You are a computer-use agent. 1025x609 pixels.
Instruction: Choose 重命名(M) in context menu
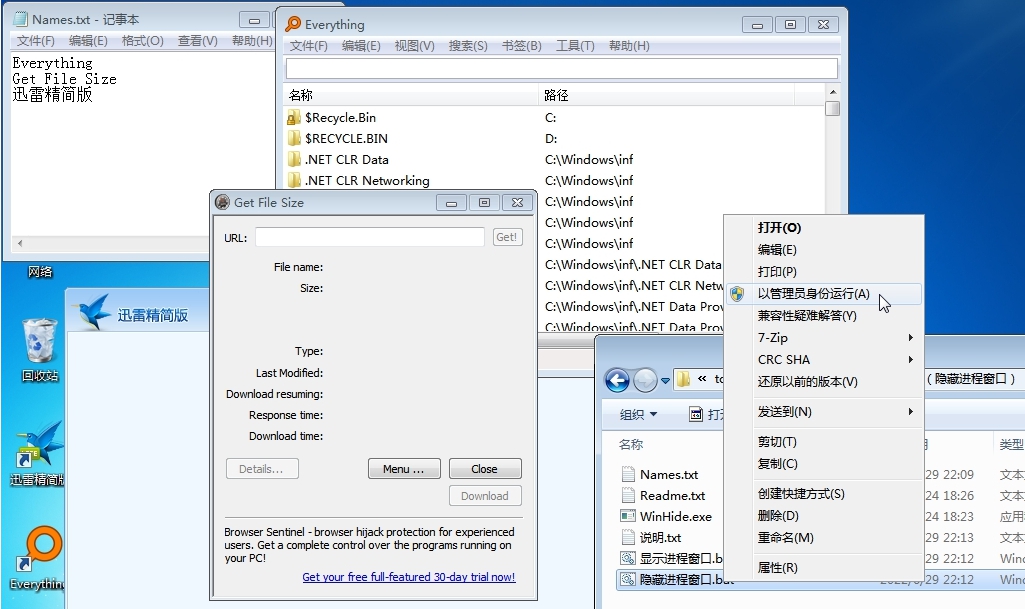click(x=825, y=538)
